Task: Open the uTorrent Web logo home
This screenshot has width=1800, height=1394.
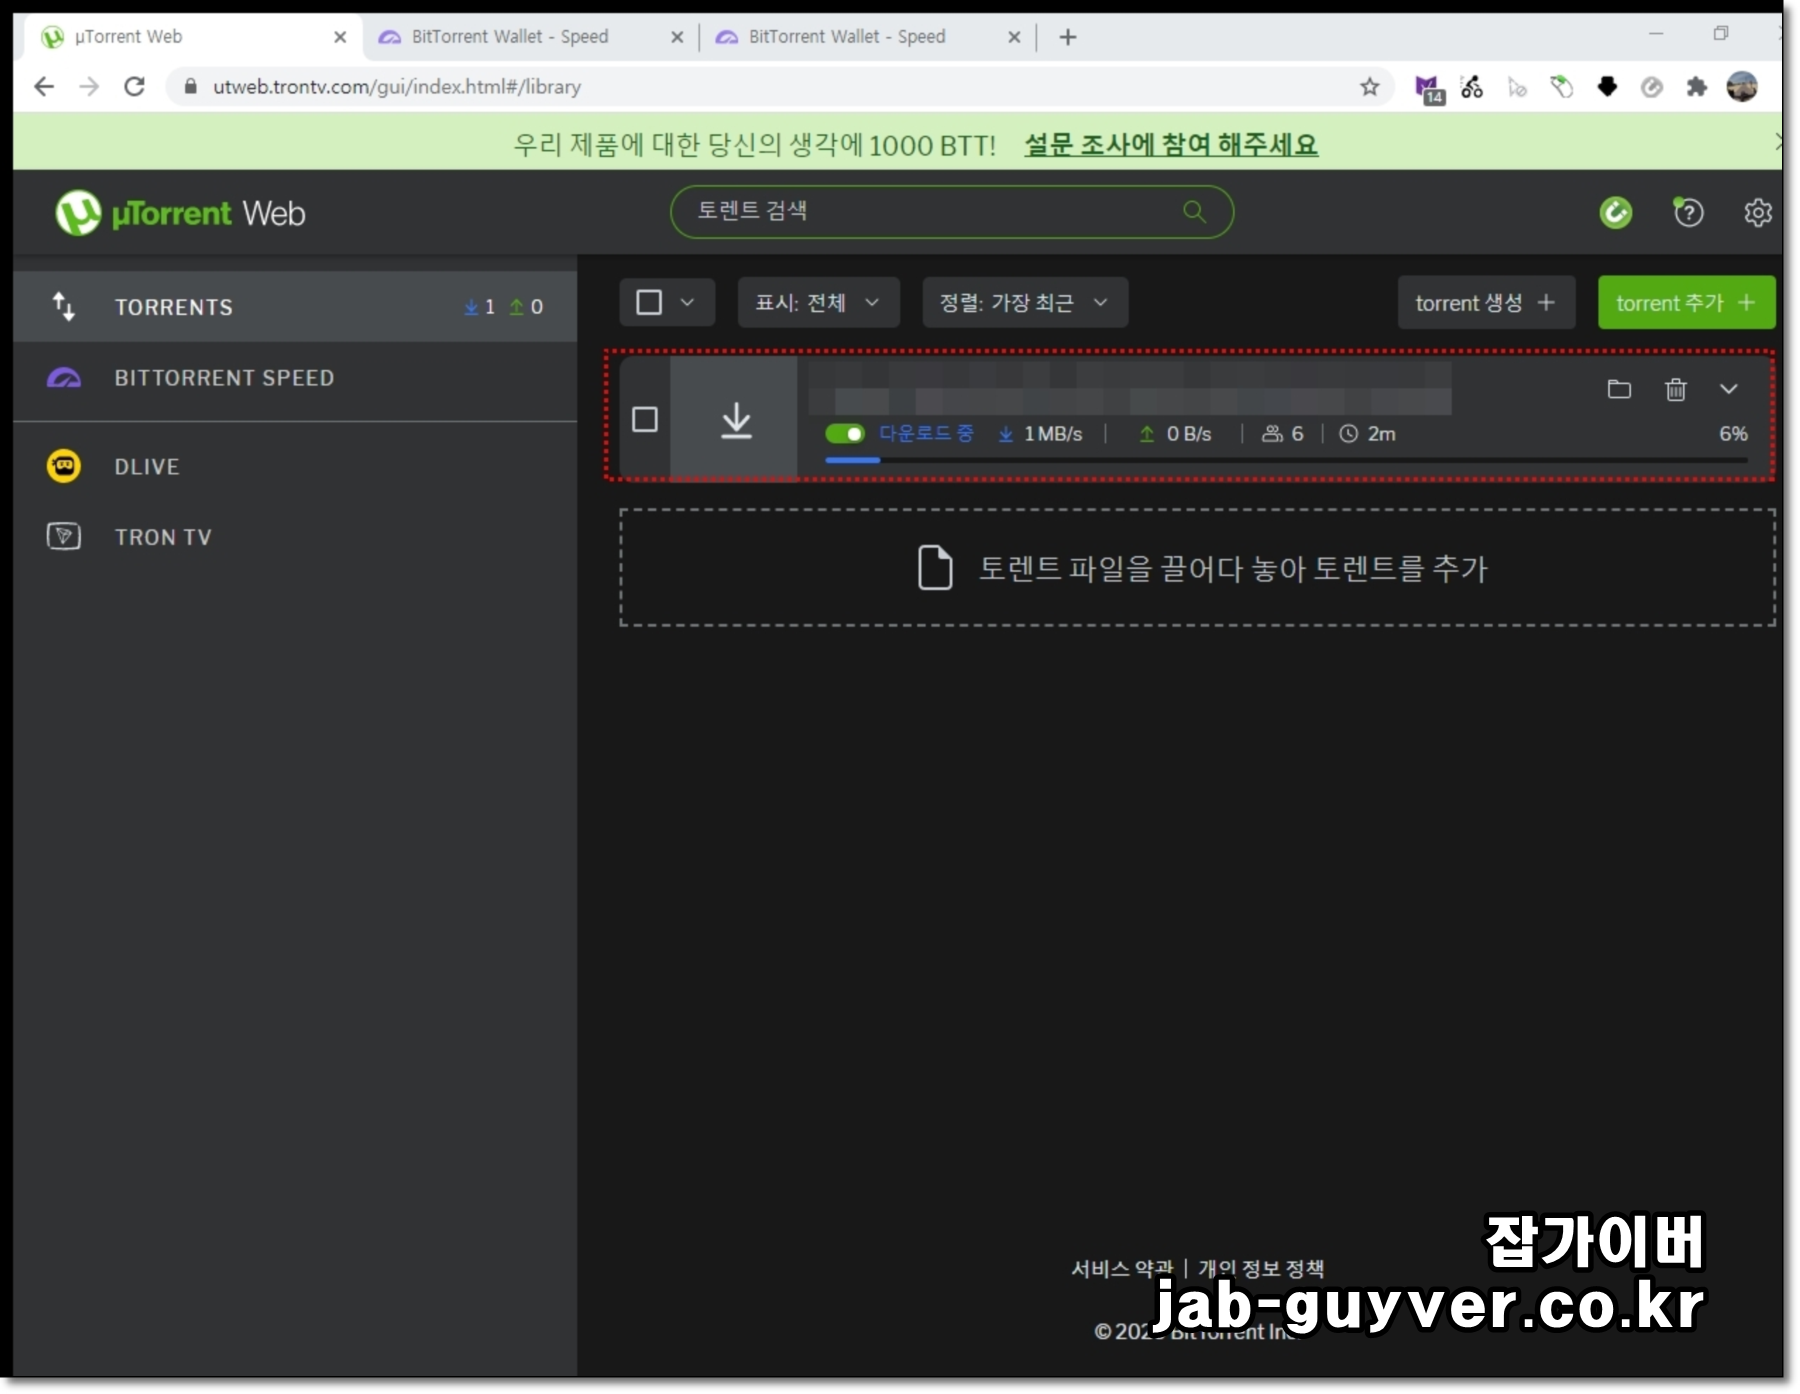Action: (180, 213)
